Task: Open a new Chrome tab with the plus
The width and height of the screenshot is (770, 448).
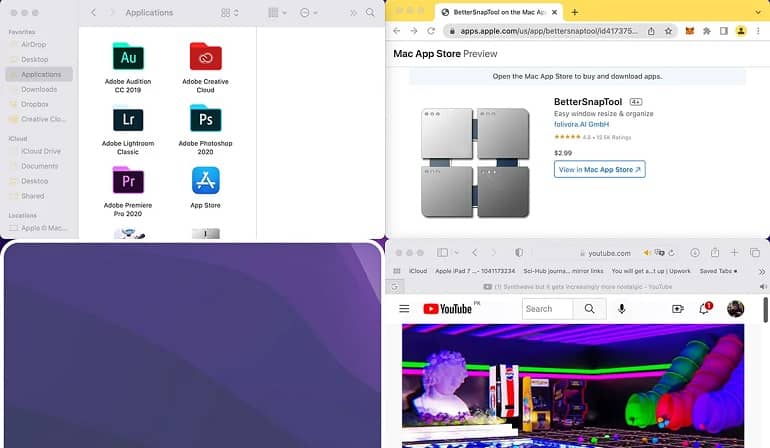Action: tap(575, 12)
